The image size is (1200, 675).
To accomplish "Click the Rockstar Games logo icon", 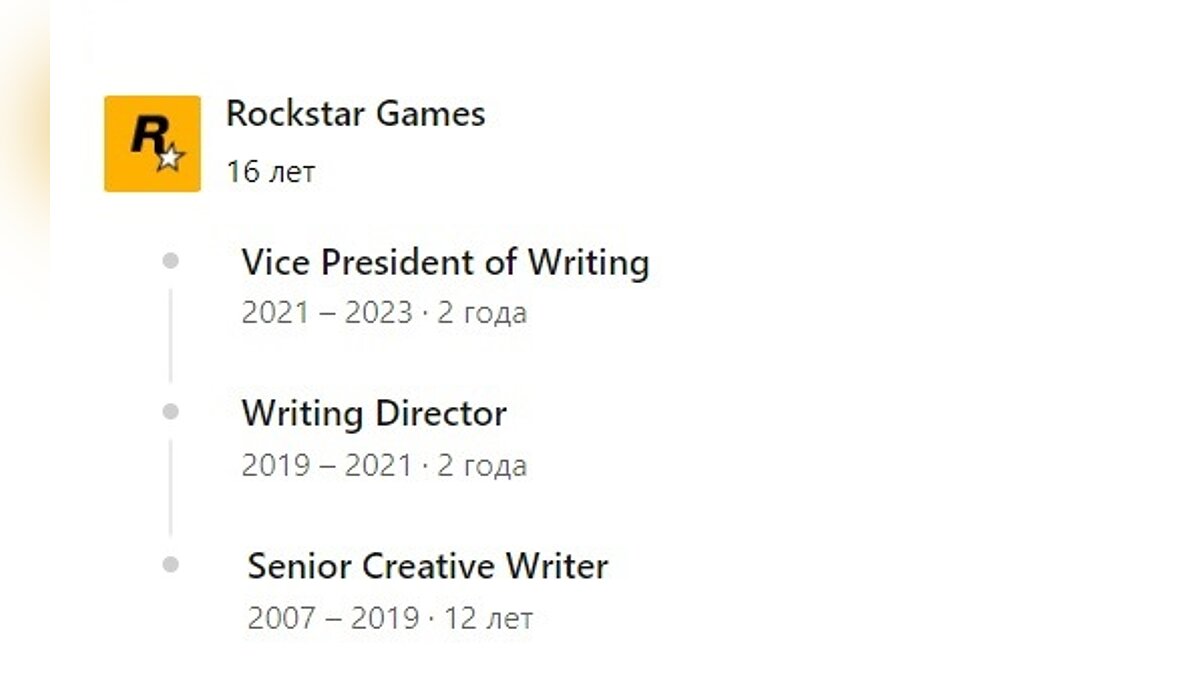I will point(152,143).
